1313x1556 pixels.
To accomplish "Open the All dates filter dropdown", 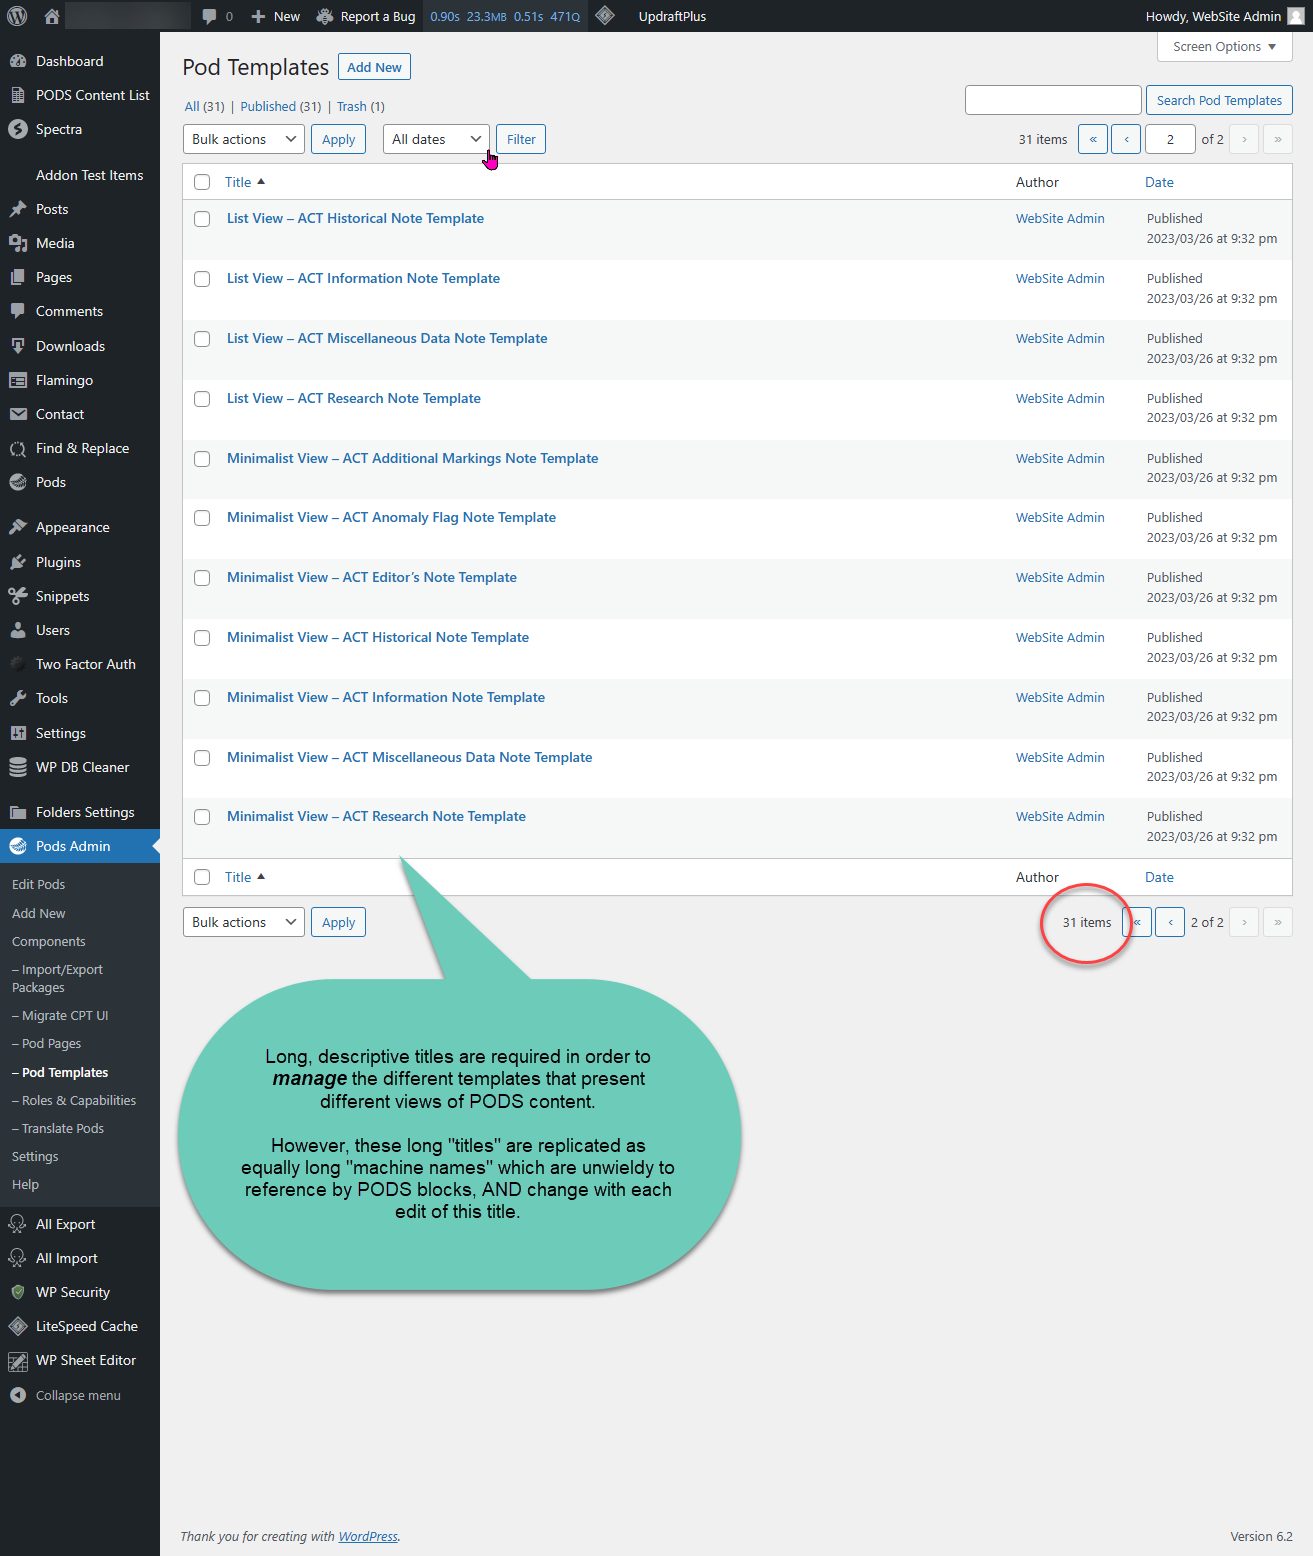I will (435, 139).
